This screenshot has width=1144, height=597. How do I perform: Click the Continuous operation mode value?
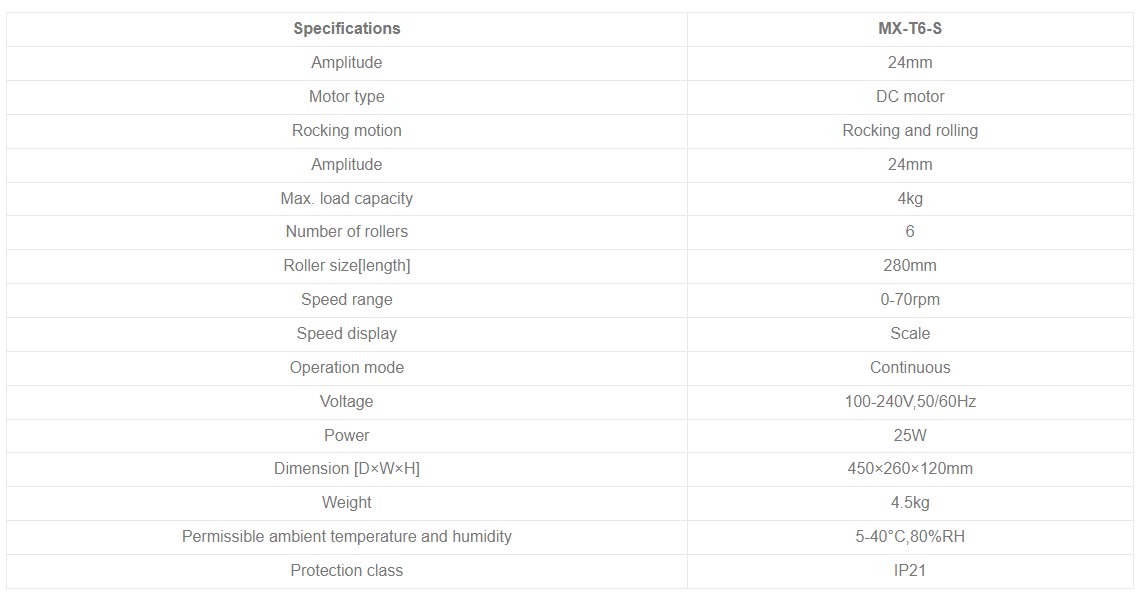pos(909,367)
